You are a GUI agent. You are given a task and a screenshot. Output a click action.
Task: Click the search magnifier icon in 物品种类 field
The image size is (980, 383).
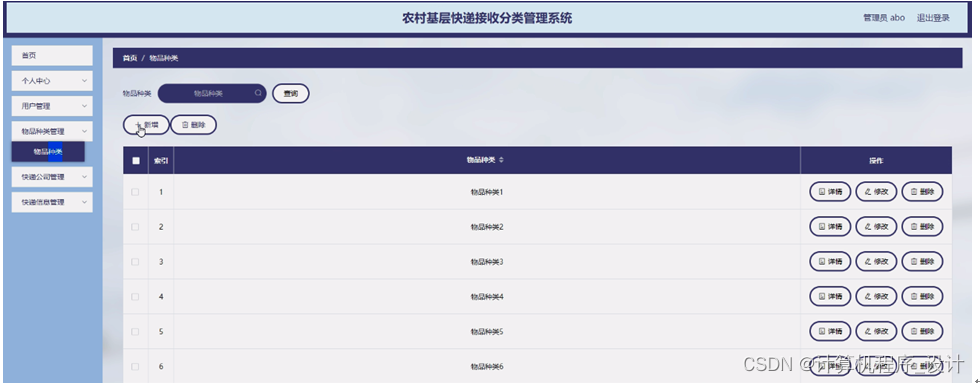(258, 93)
